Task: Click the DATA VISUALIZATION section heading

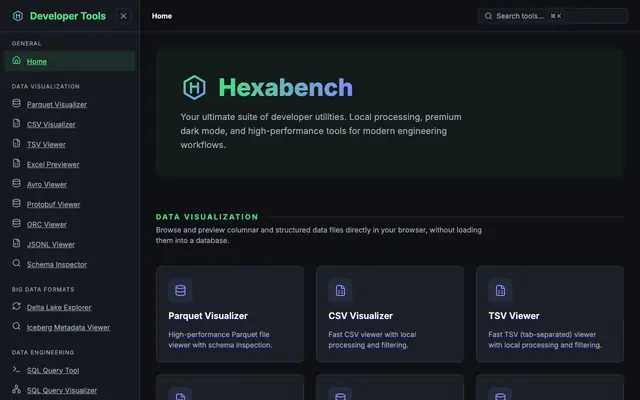Action: pyautogui.click(x=207, y=217)
